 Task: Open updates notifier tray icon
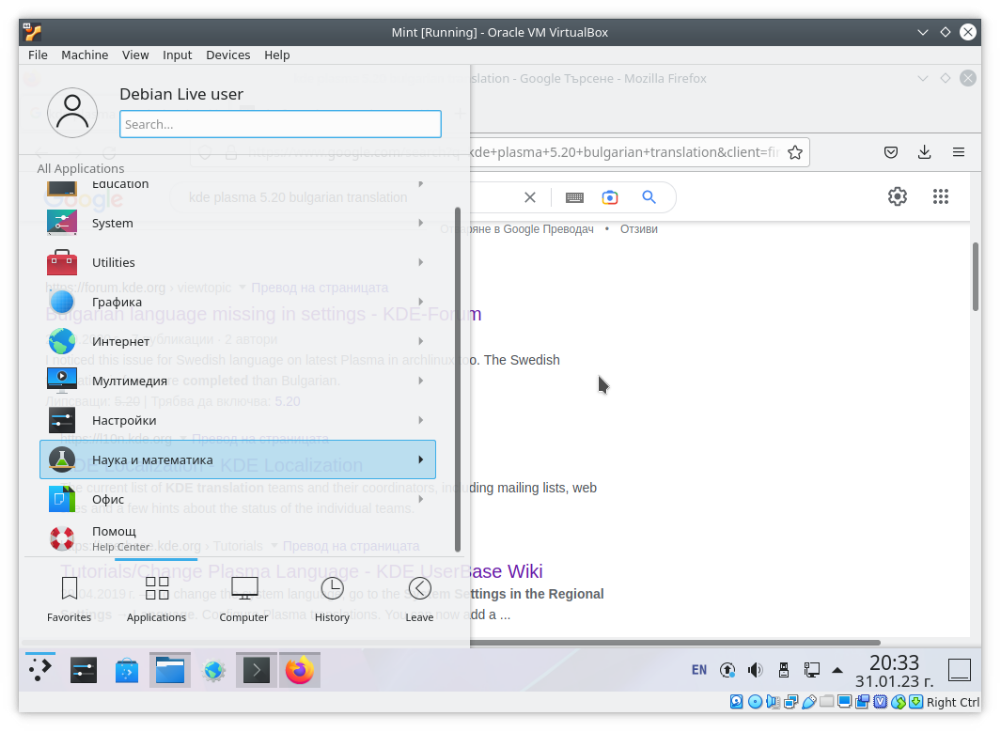(x=727, y=670)
